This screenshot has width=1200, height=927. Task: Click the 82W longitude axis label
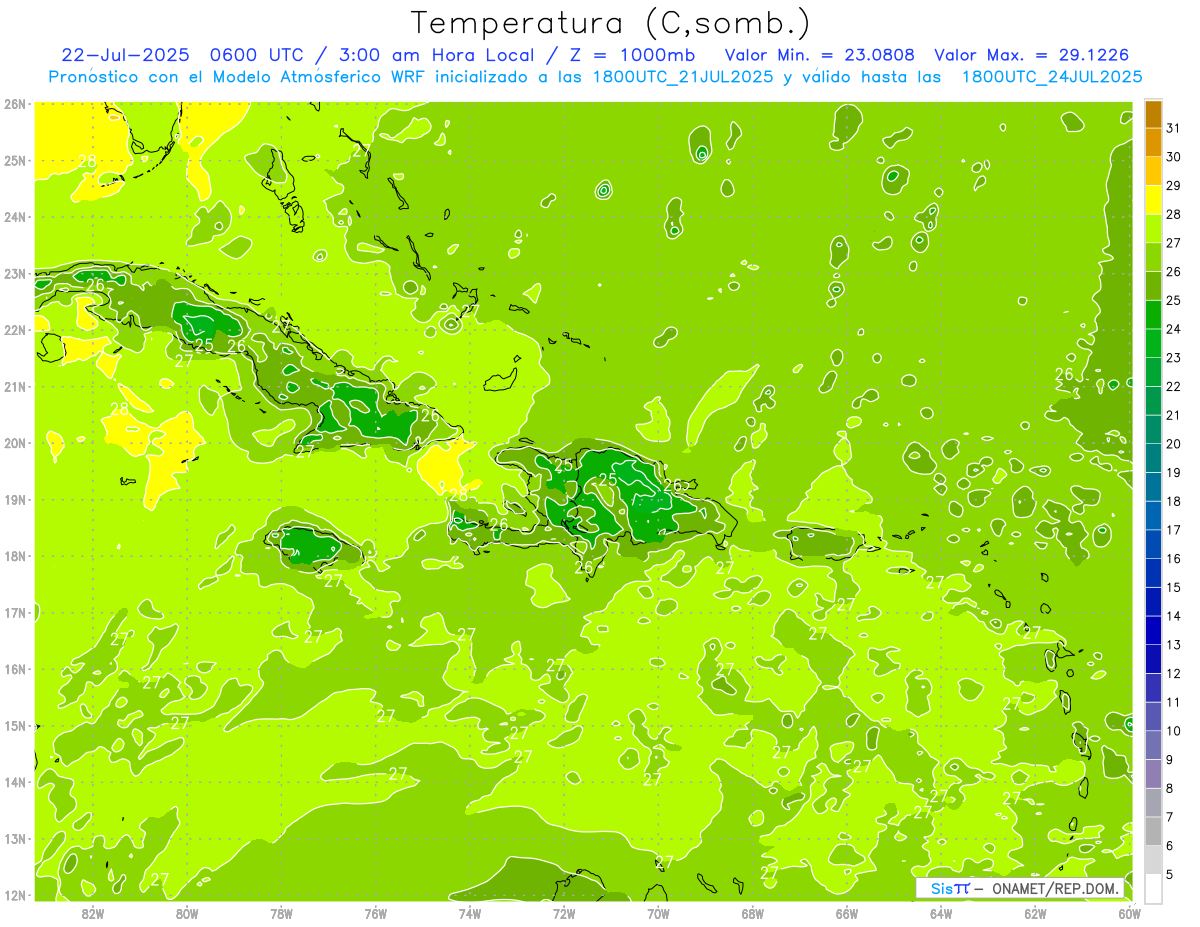(93, 913)
